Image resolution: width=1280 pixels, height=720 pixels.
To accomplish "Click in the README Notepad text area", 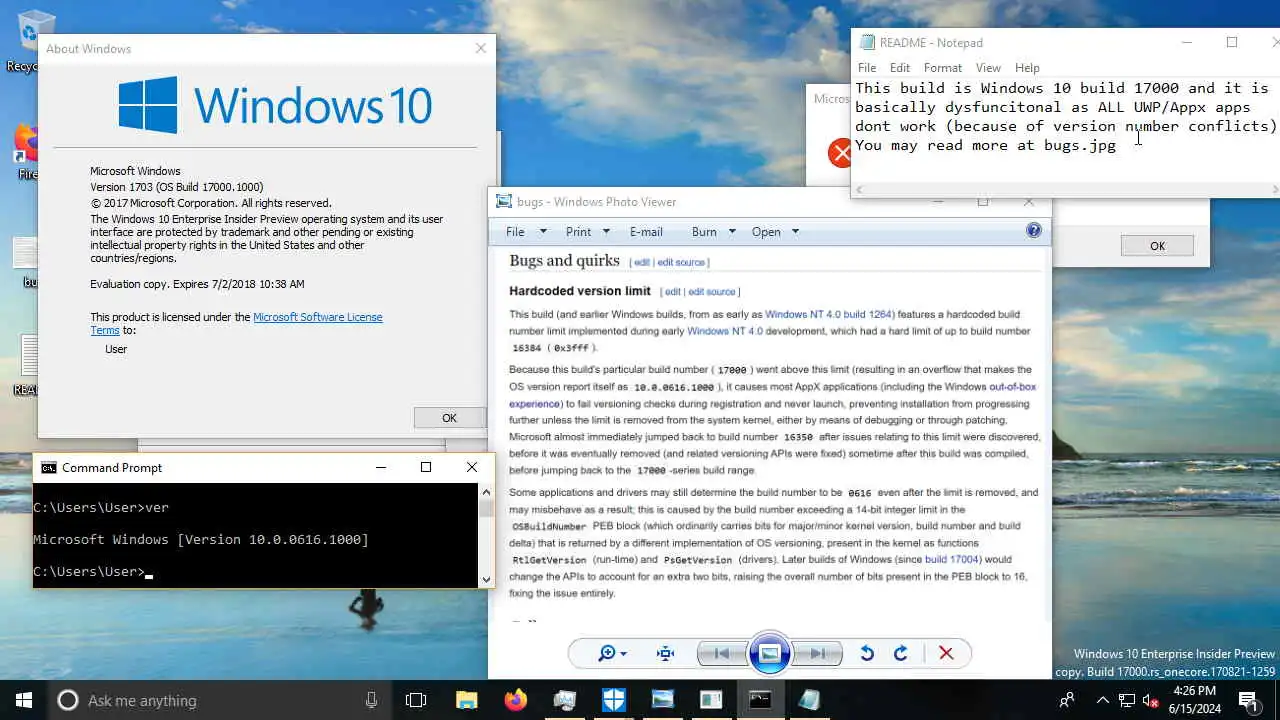I will coord(1066,130).
